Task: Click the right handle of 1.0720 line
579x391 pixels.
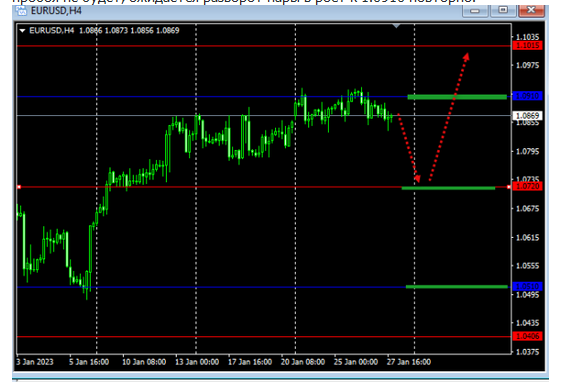Action: 509,187
